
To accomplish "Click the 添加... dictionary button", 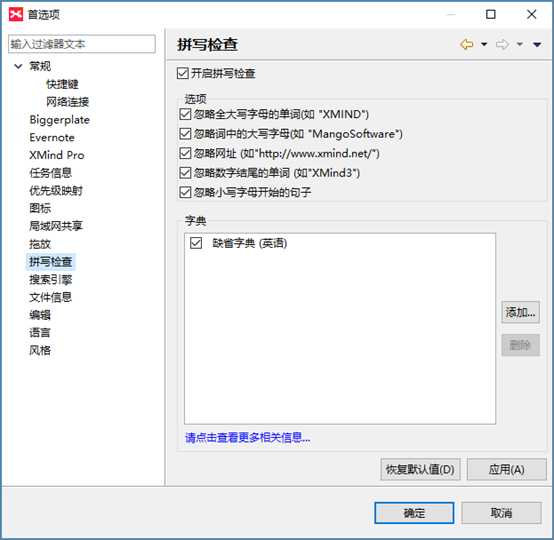I will 520,312.
